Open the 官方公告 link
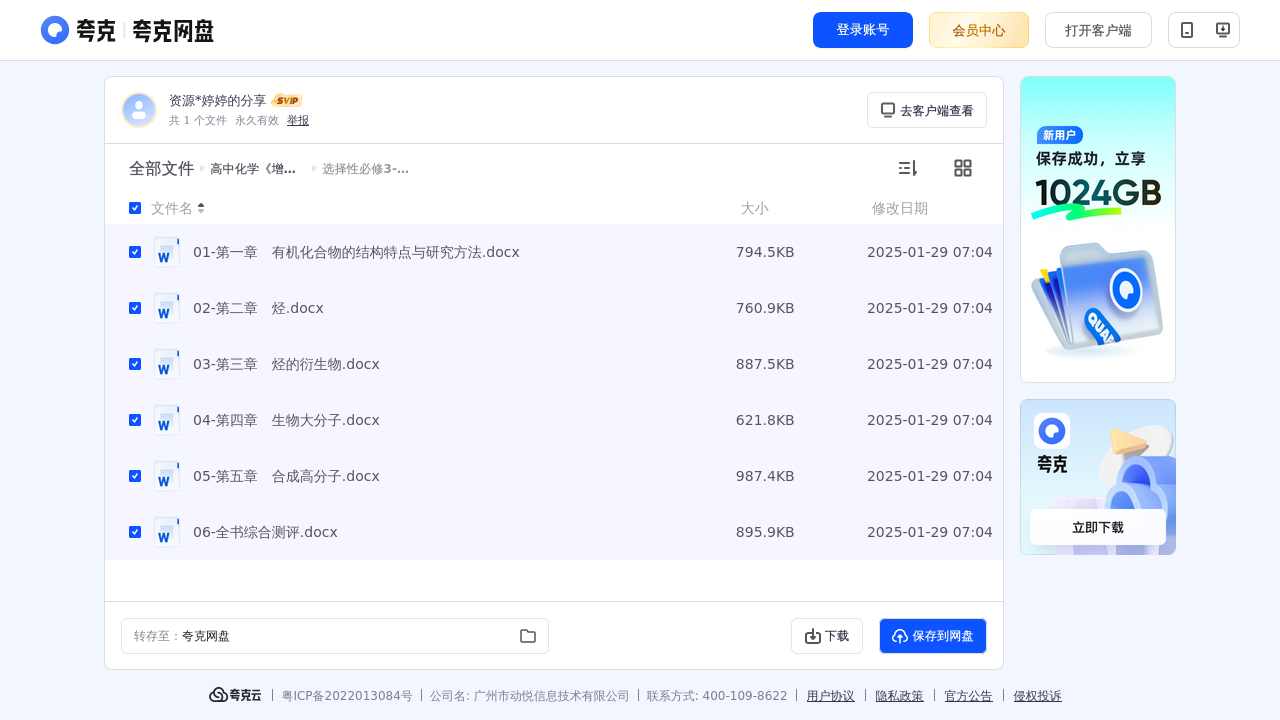The height and width of the screenshot is (720, 1280). (x=969, y=696)
